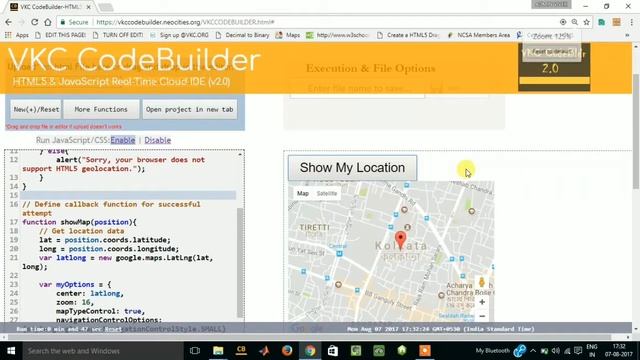Click the Reset link beside run time
Screen dimensions: 640x360
coord(113,329)
